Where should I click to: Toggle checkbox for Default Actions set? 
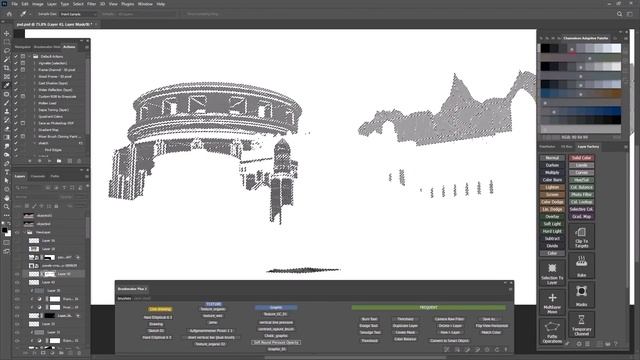tap(16, 56)
